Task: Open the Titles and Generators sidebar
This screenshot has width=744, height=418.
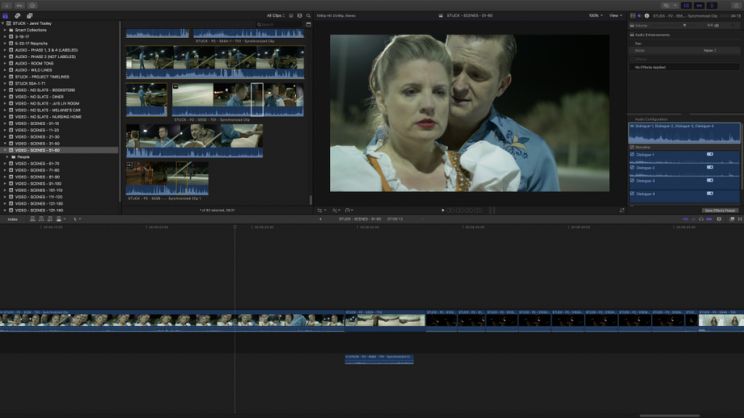Action: 29,16
